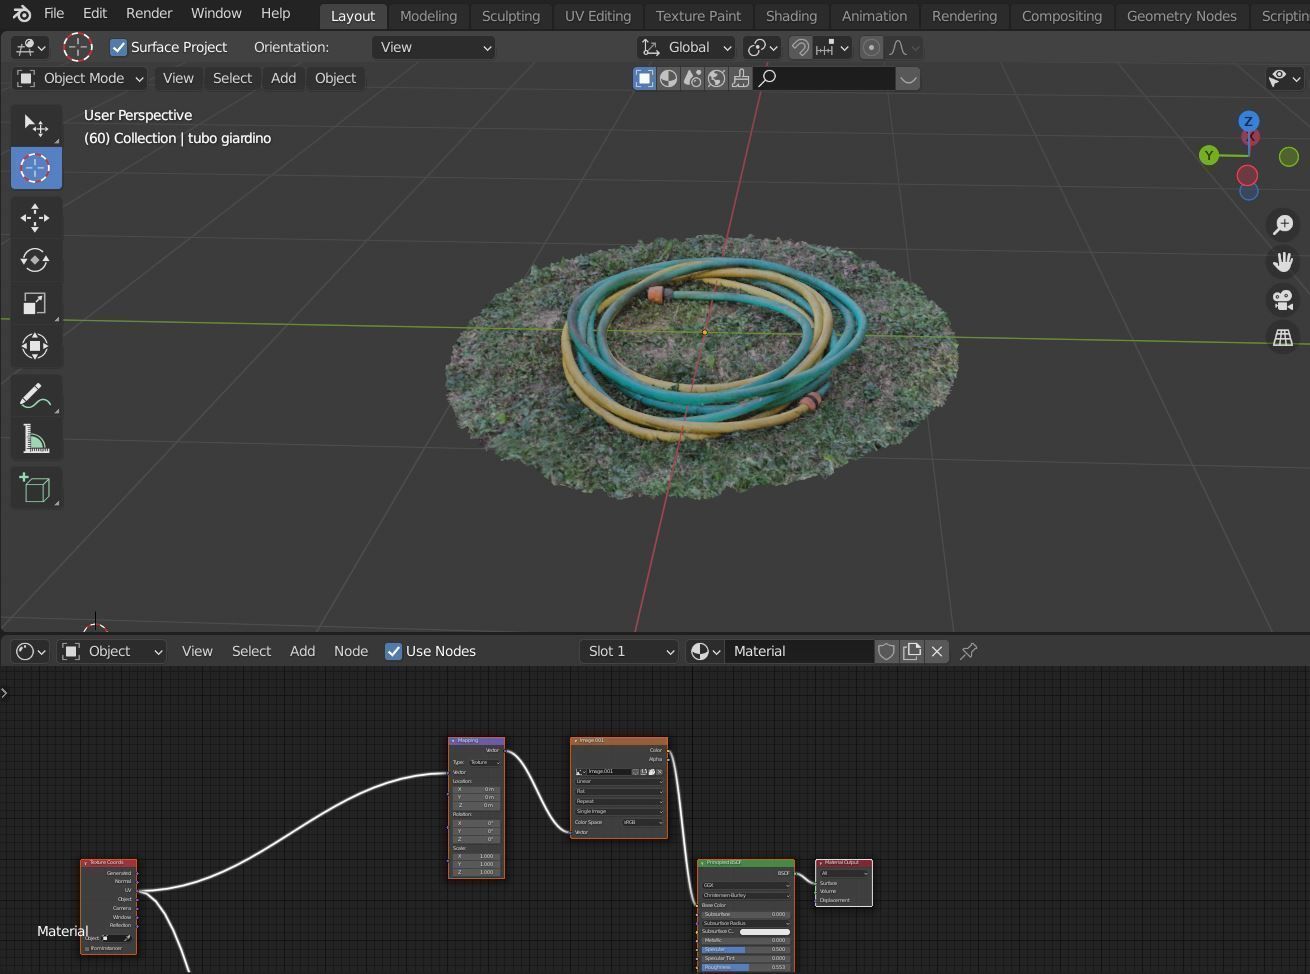Screen dimensions: 1310x974
Task: Open the Edit menu
Action: coord(95,14)
